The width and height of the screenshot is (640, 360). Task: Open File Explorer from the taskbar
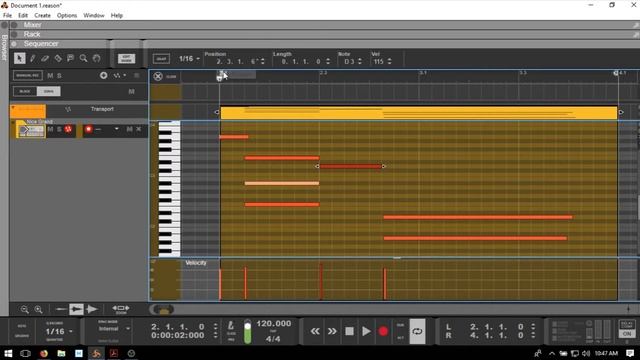(x=61, y=353)
